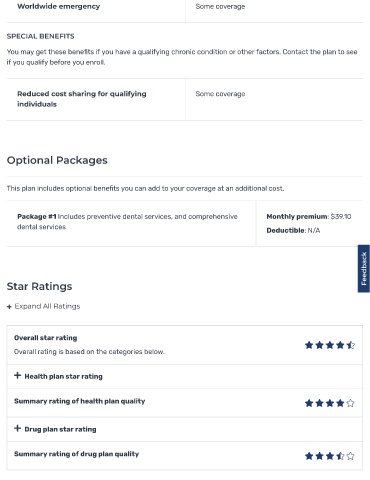Click the Optional Packages heading
370x480 pixels.
[x=57, y=160]
